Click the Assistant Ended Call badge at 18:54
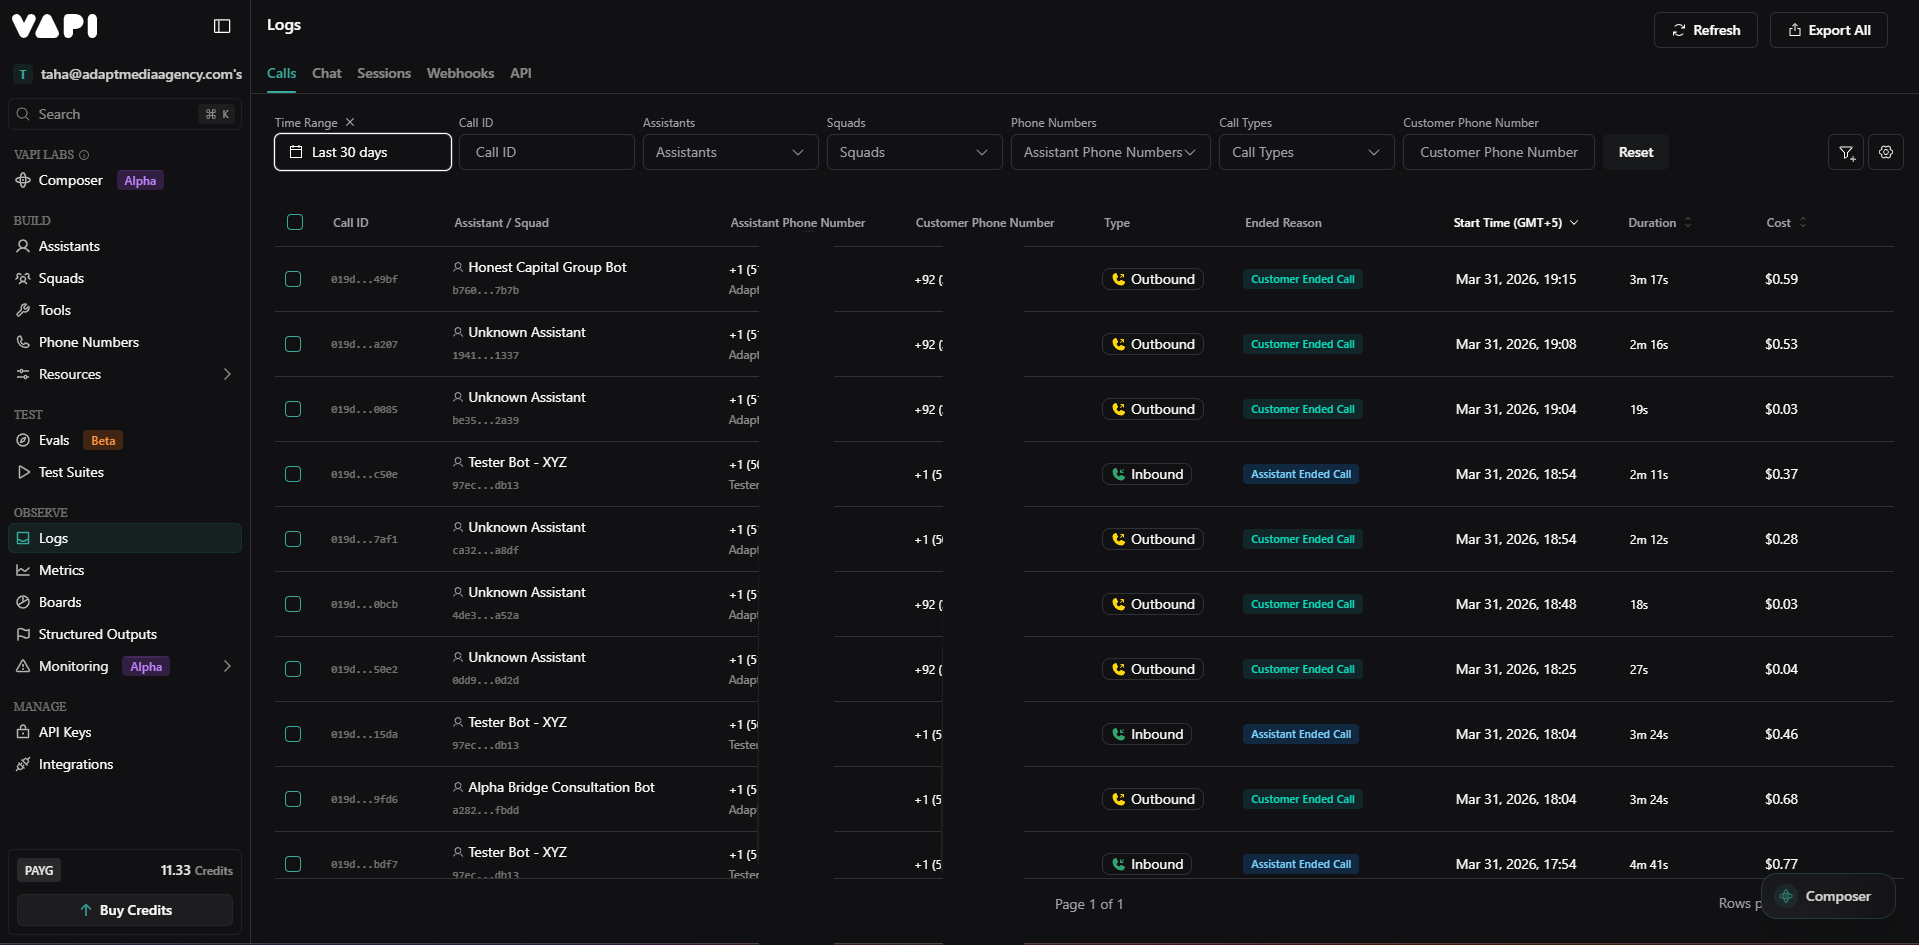Viewport: 1919px width, 945px height. point(1301,474)
